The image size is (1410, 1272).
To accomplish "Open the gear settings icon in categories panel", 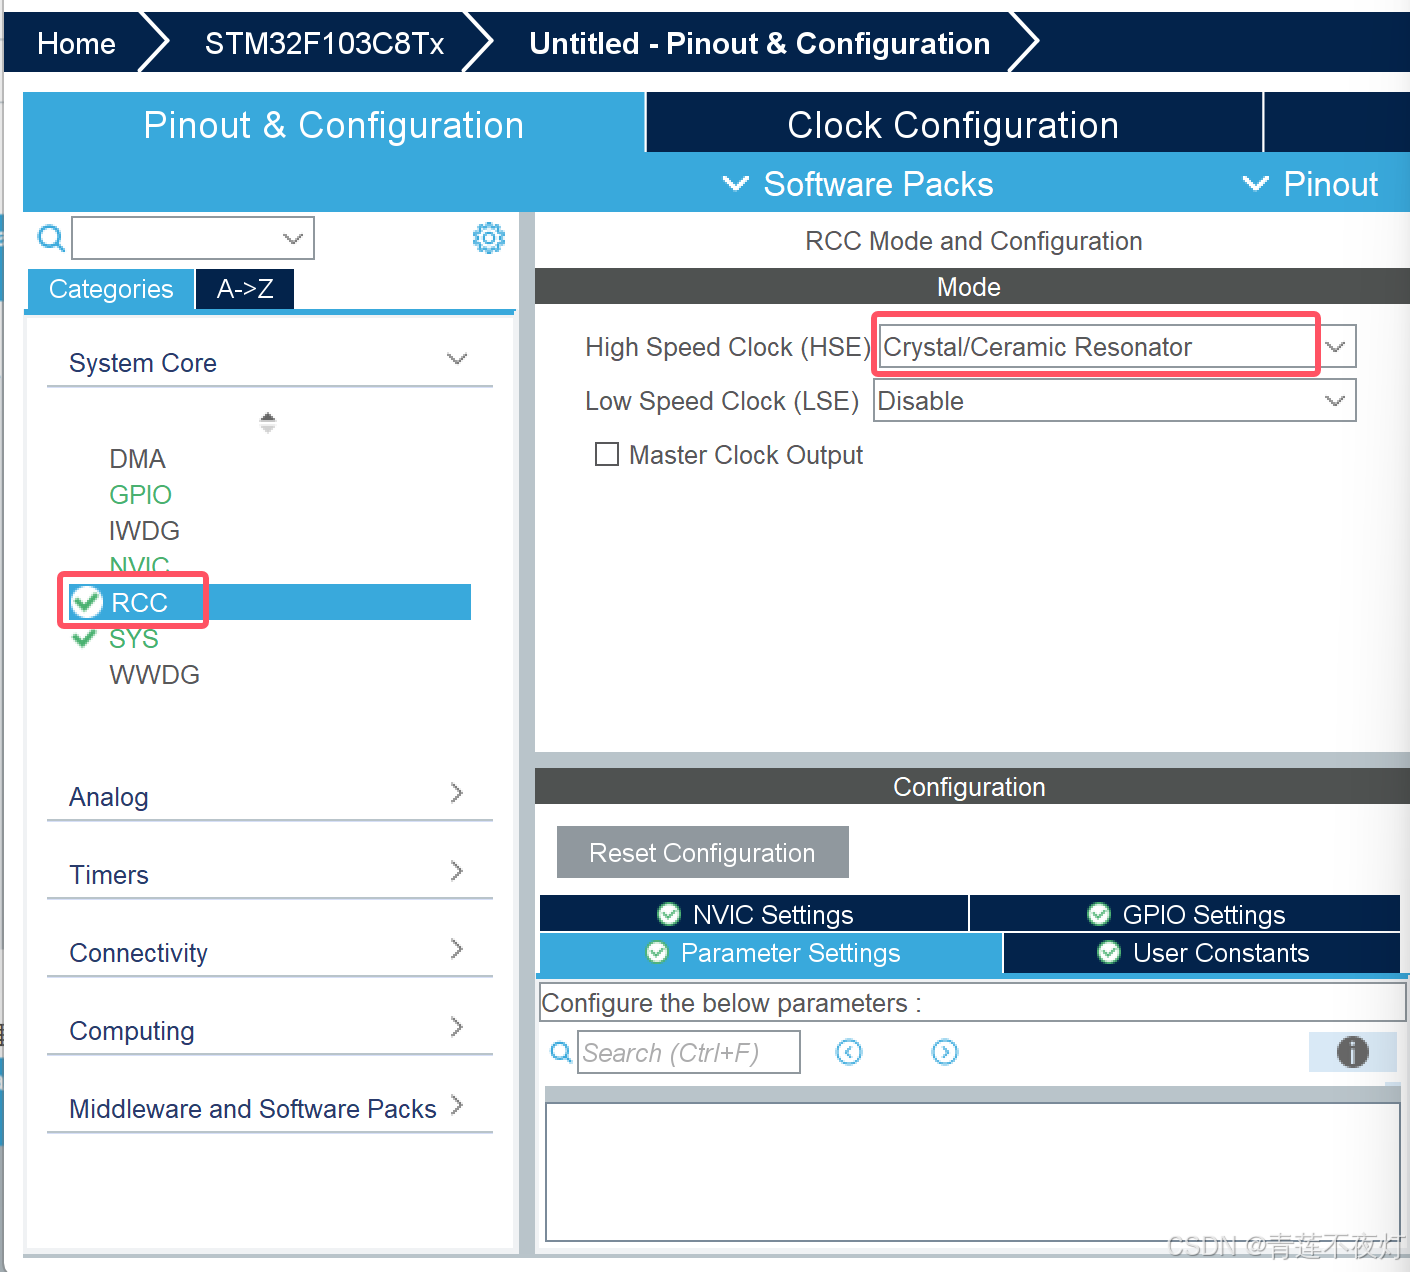I will coord(489,238).
